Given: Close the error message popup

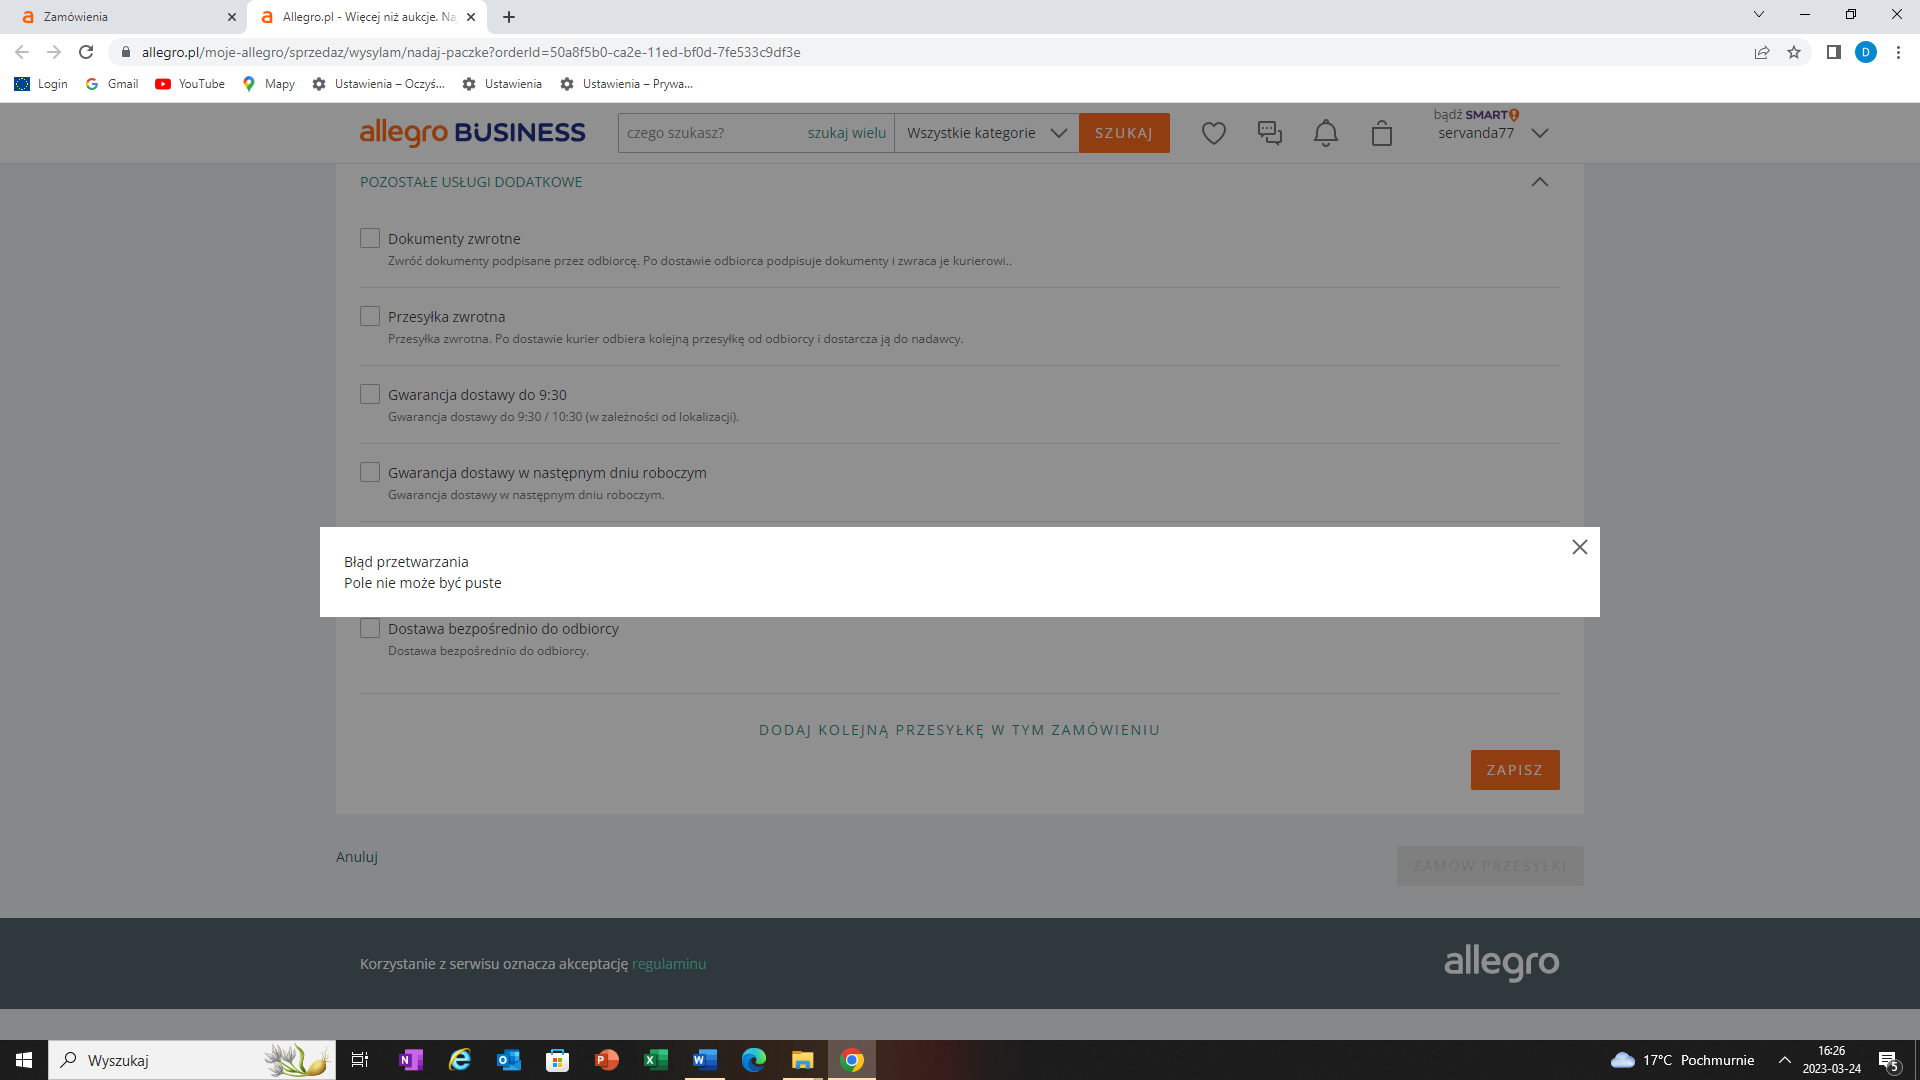Looking at the screenshot, I should 1579,547.
